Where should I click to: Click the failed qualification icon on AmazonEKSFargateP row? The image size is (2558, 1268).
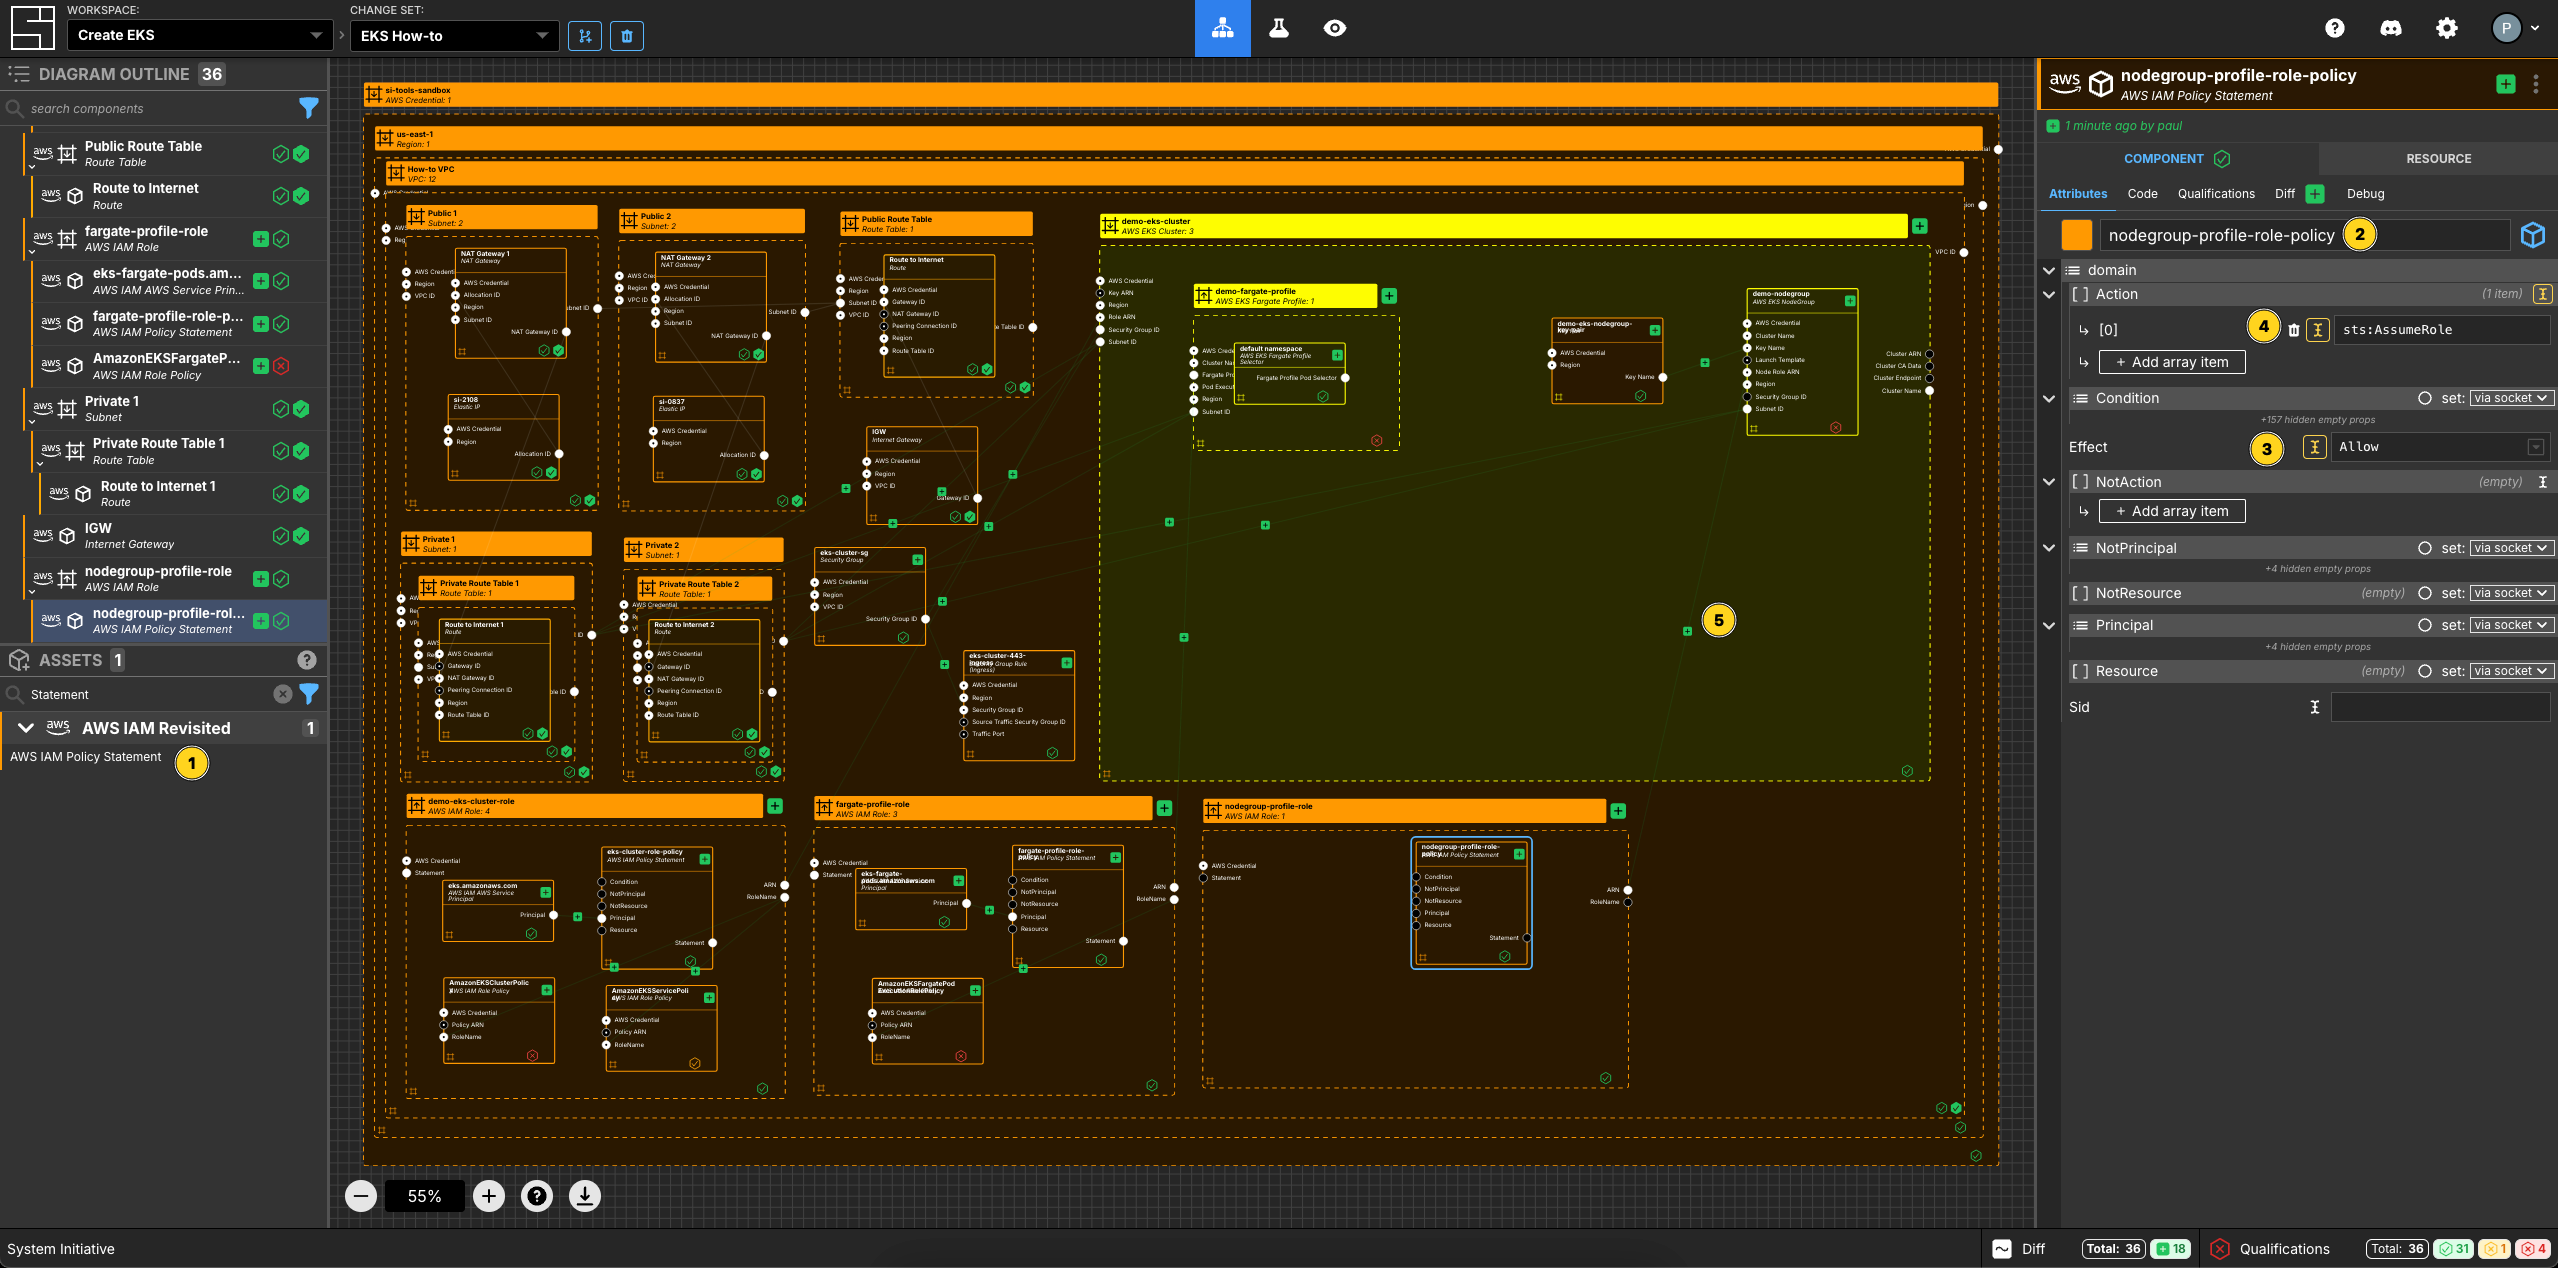282,366
